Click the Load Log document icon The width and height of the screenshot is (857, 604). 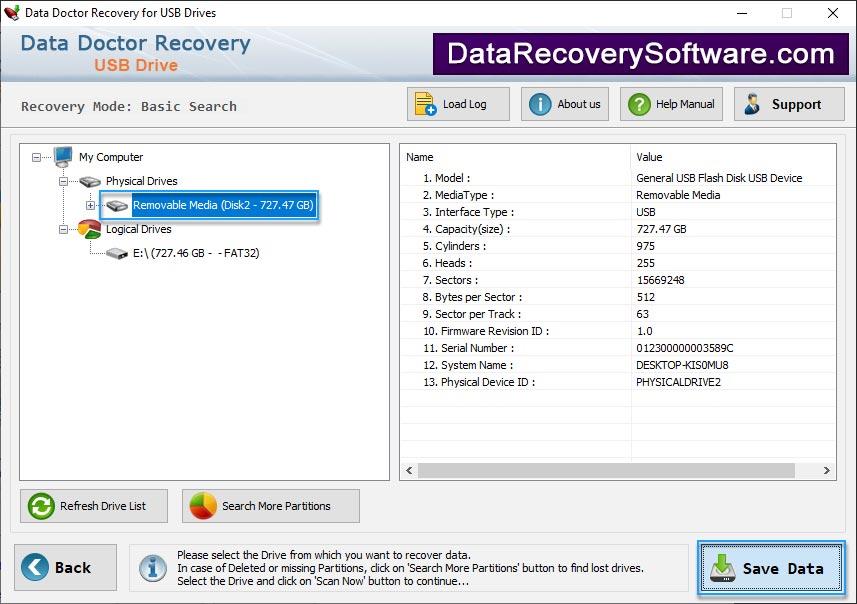425,104
